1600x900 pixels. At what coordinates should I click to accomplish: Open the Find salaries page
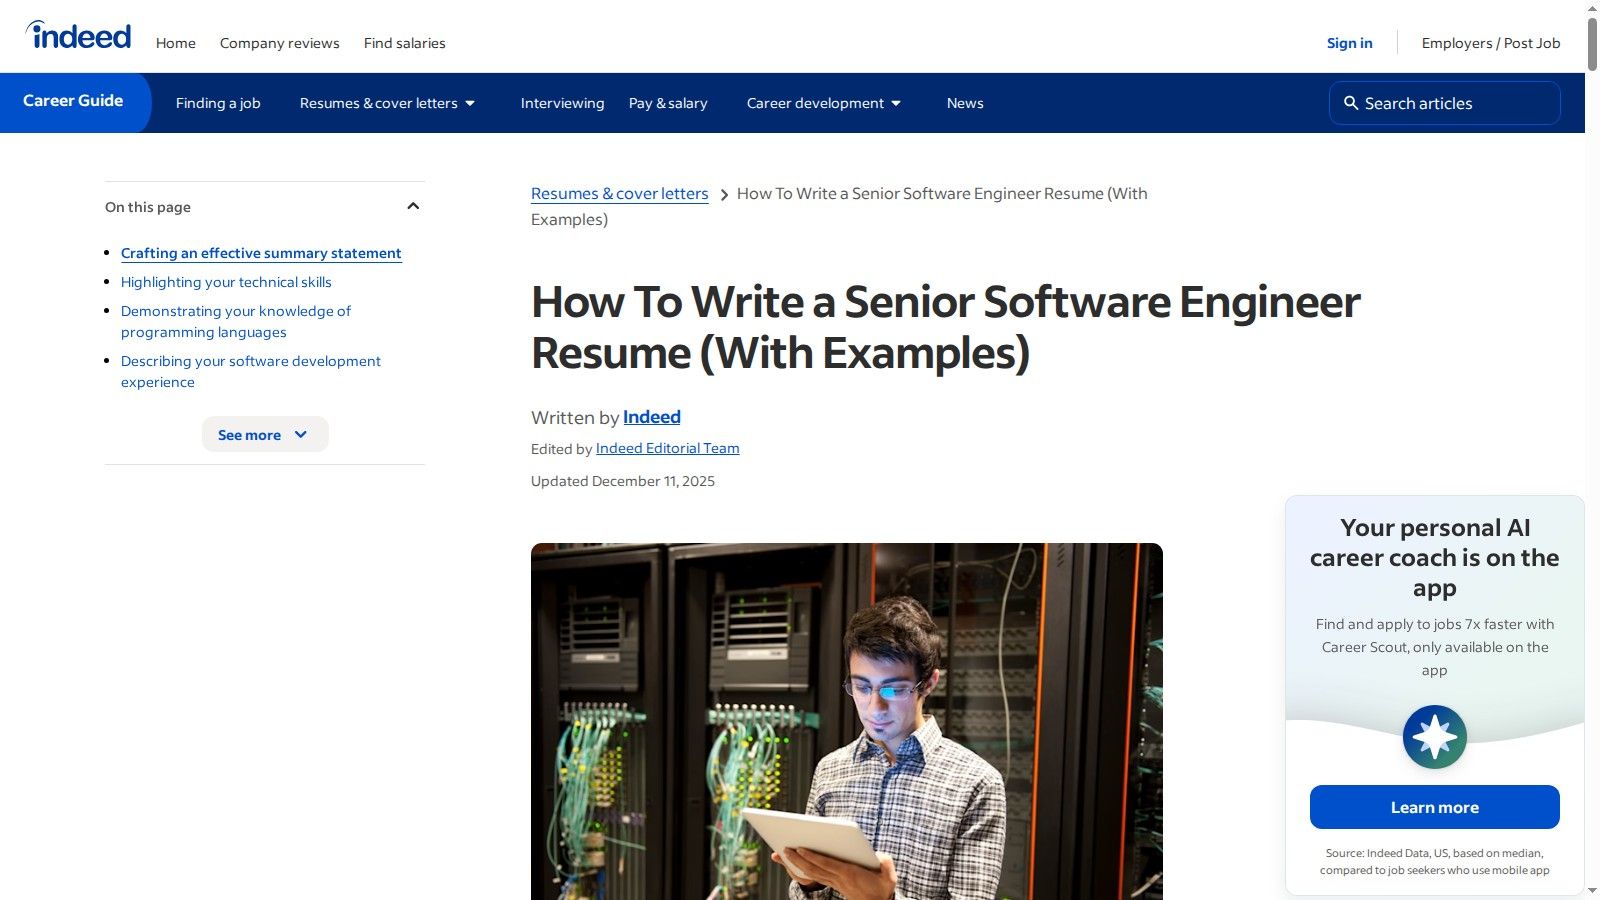click(x=404, y=43)
